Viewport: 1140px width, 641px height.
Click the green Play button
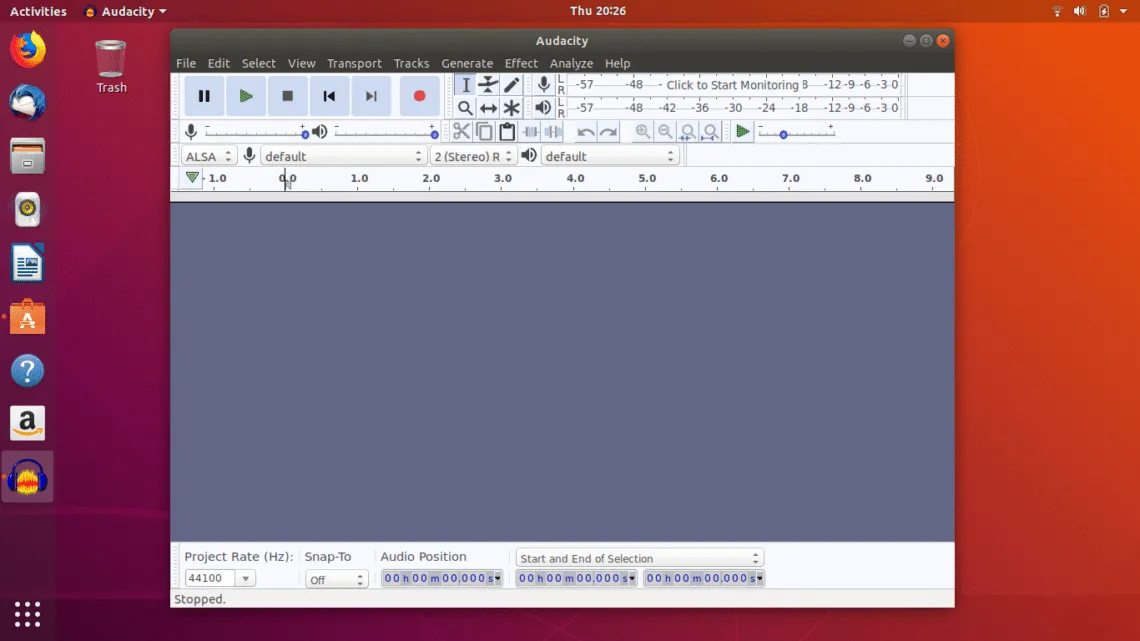click(x=246, y=96)
